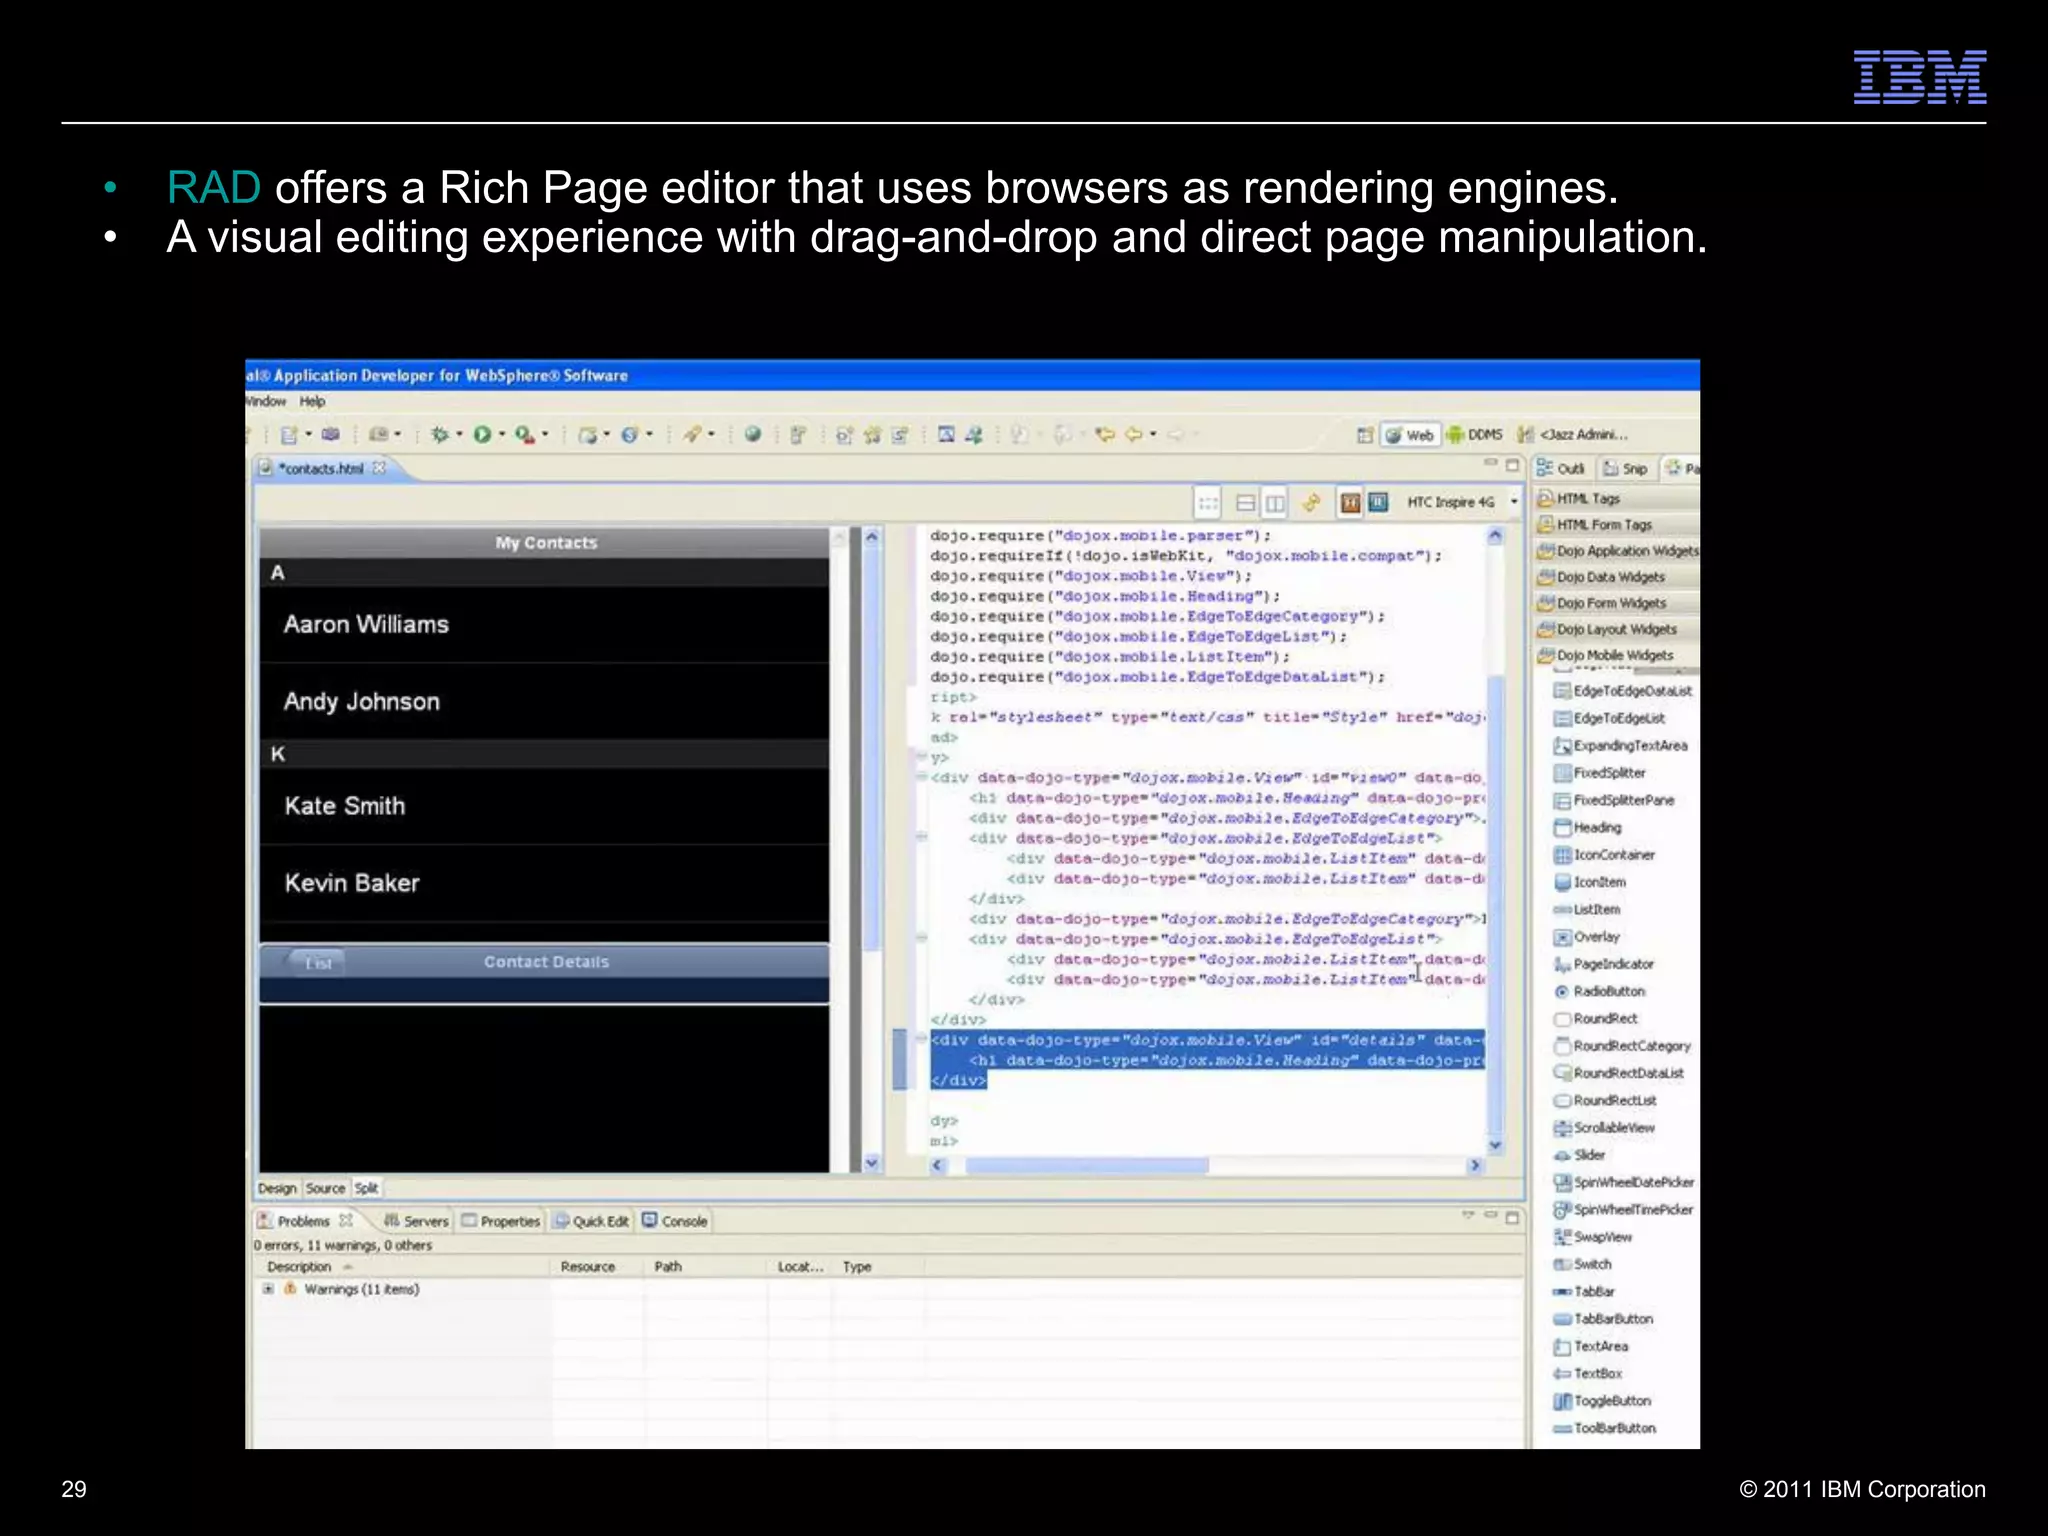
Task: Click Aaron Williams contact in preview
Action: 544,625
